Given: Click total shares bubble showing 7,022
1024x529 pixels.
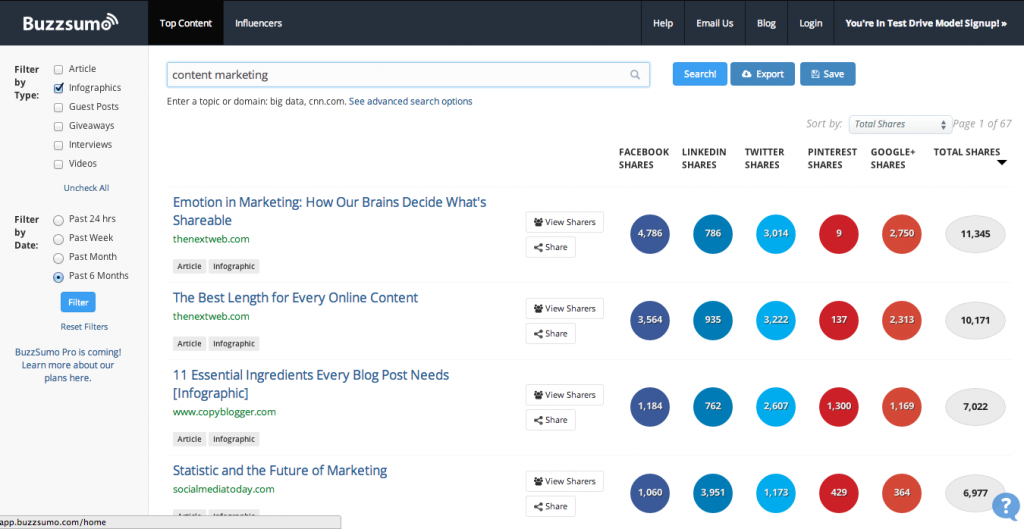Looking at the screenshot, I should (x=975, y=406).
